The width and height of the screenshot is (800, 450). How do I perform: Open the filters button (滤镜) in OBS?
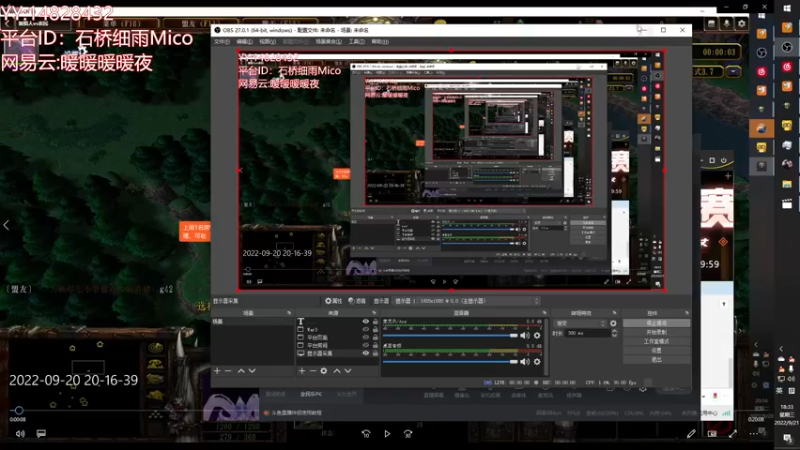(x=357, y=301)
